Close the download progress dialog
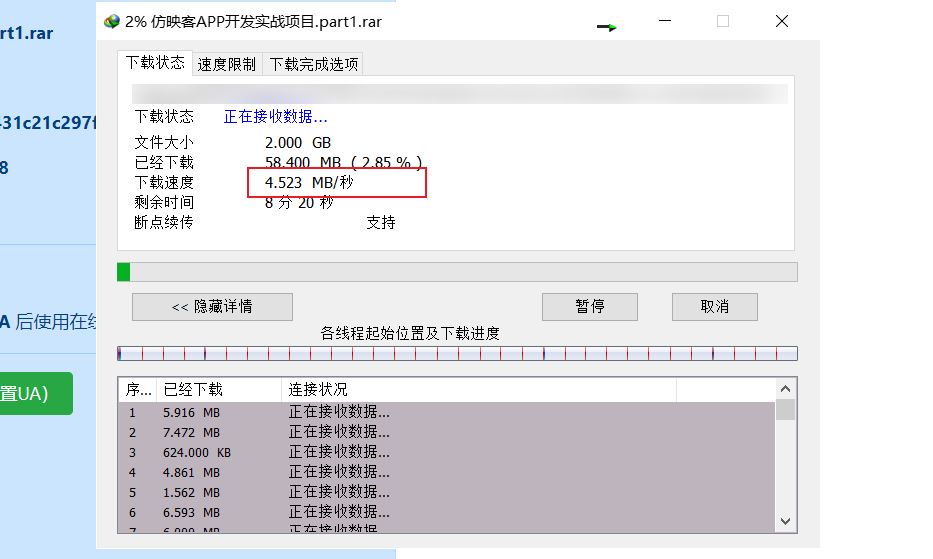933x559 pixels. [x=782, y=21]
